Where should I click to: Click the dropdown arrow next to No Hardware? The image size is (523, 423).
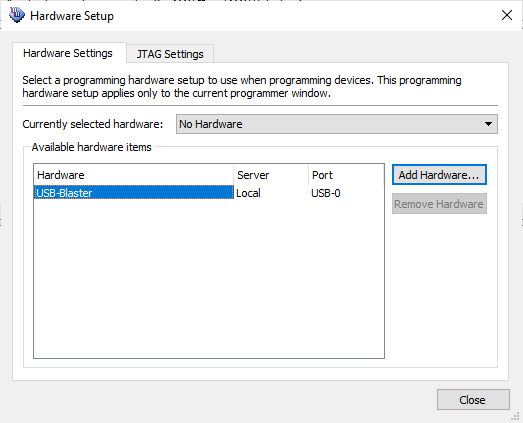488,124
